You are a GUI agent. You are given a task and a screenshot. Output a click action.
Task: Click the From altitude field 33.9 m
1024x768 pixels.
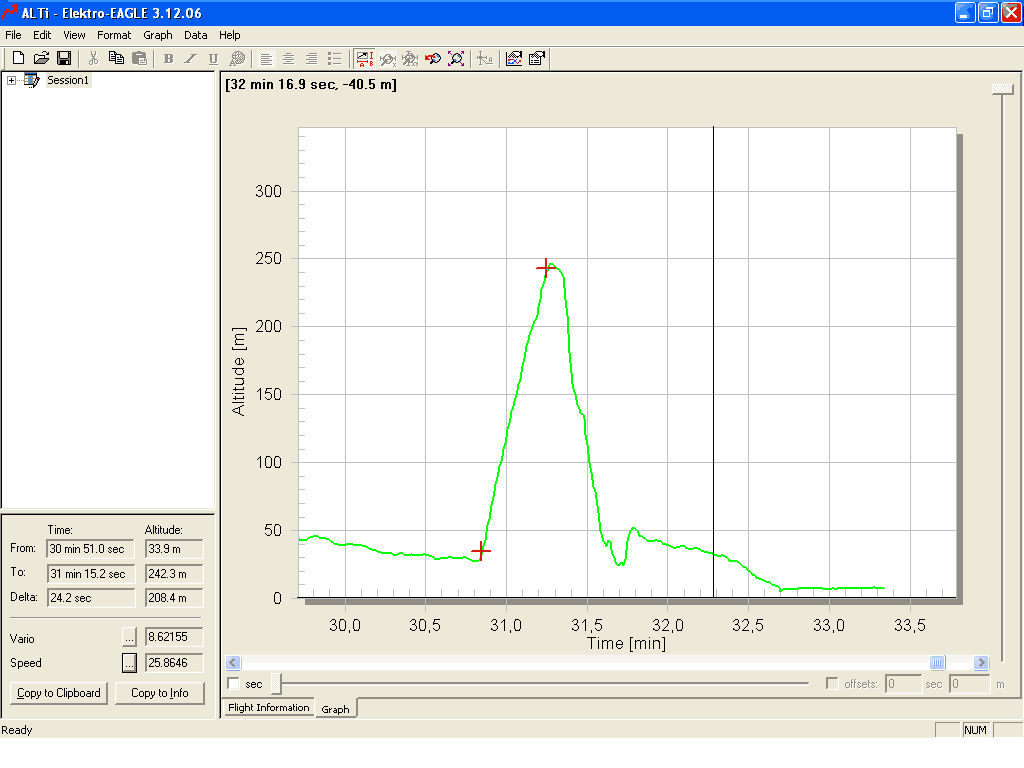click(x=174, y=549)
